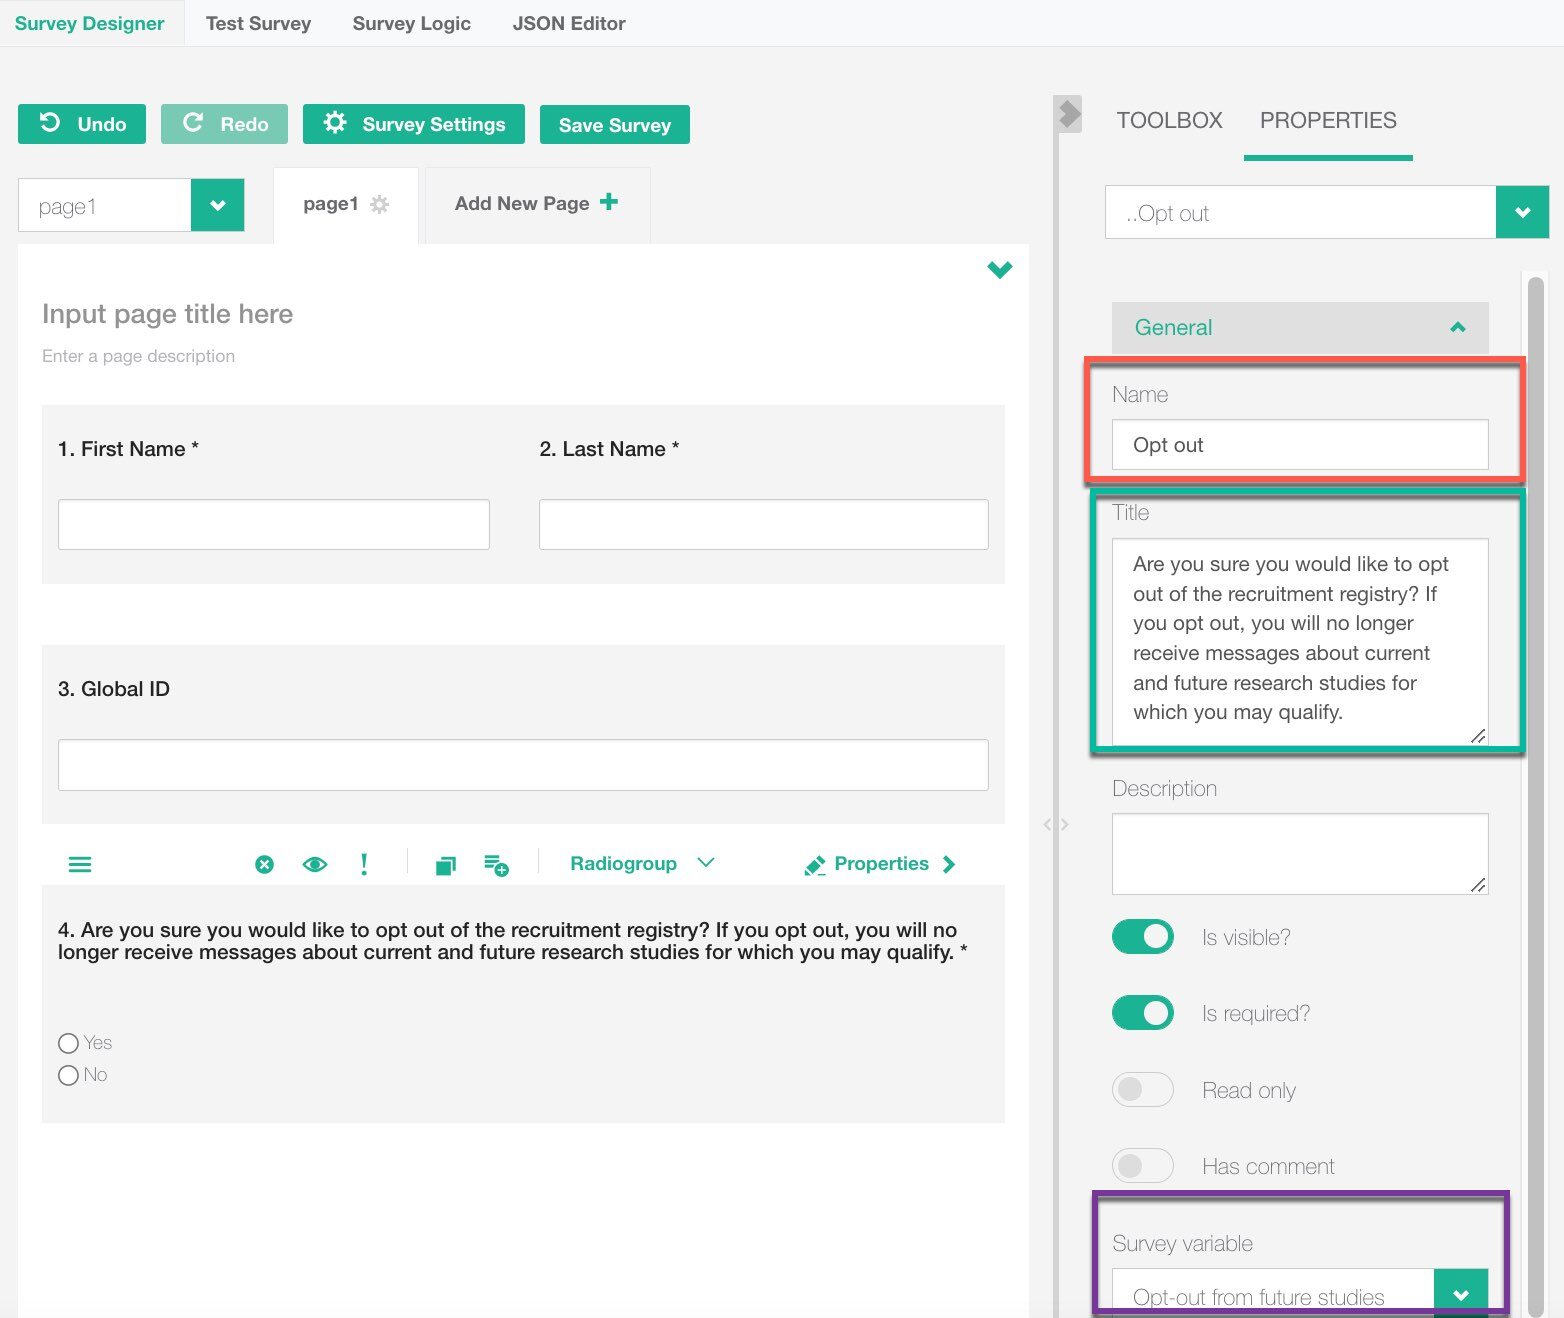This screenshot has height=1318, width=1564.
Task: Click the exclamation mark required icon
Action: point(364,865)
